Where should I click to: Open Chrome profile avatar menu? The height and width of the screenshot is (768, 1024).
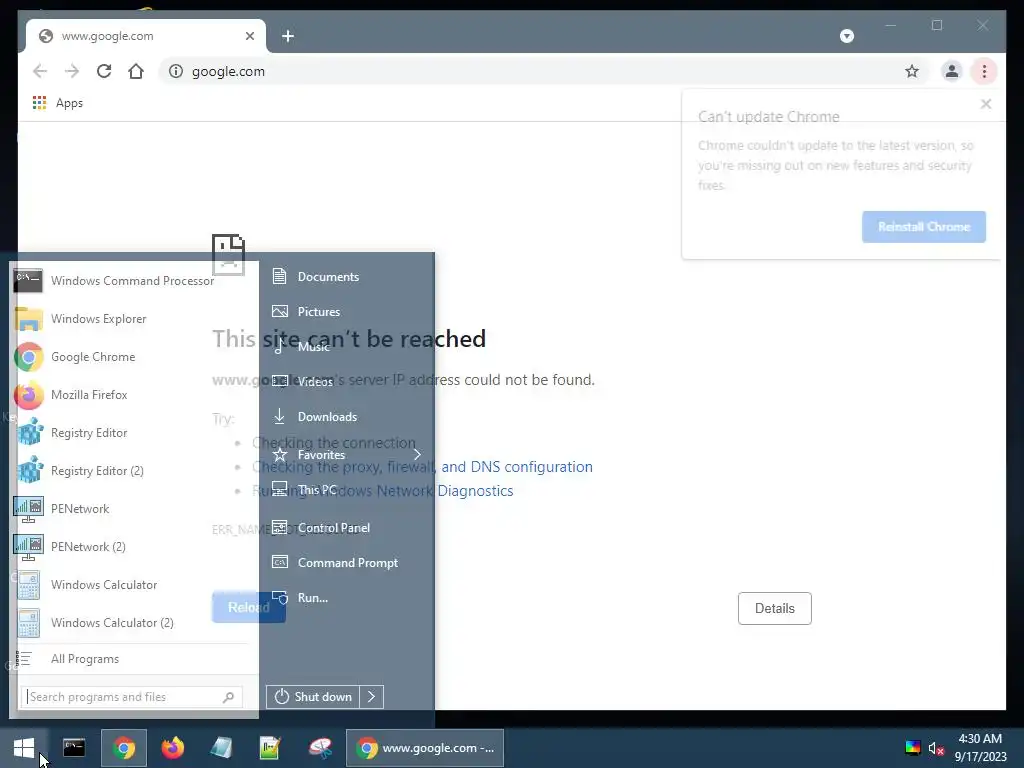pyautogui.click(x=952, y=71)
